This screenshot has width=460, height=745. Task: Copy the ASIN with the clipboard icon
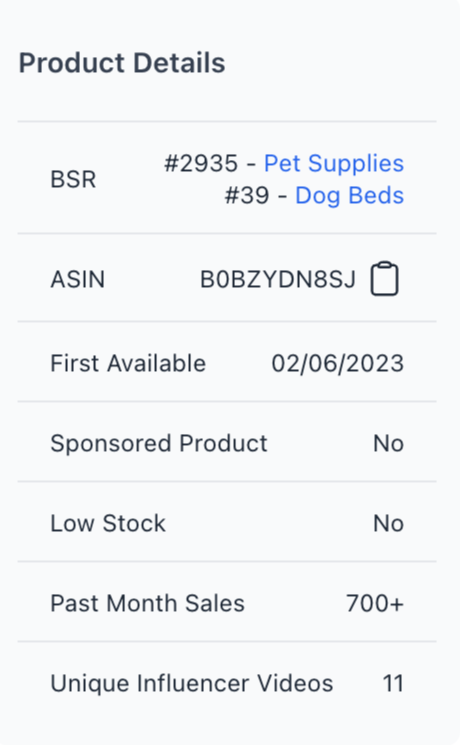pos(384,279)
